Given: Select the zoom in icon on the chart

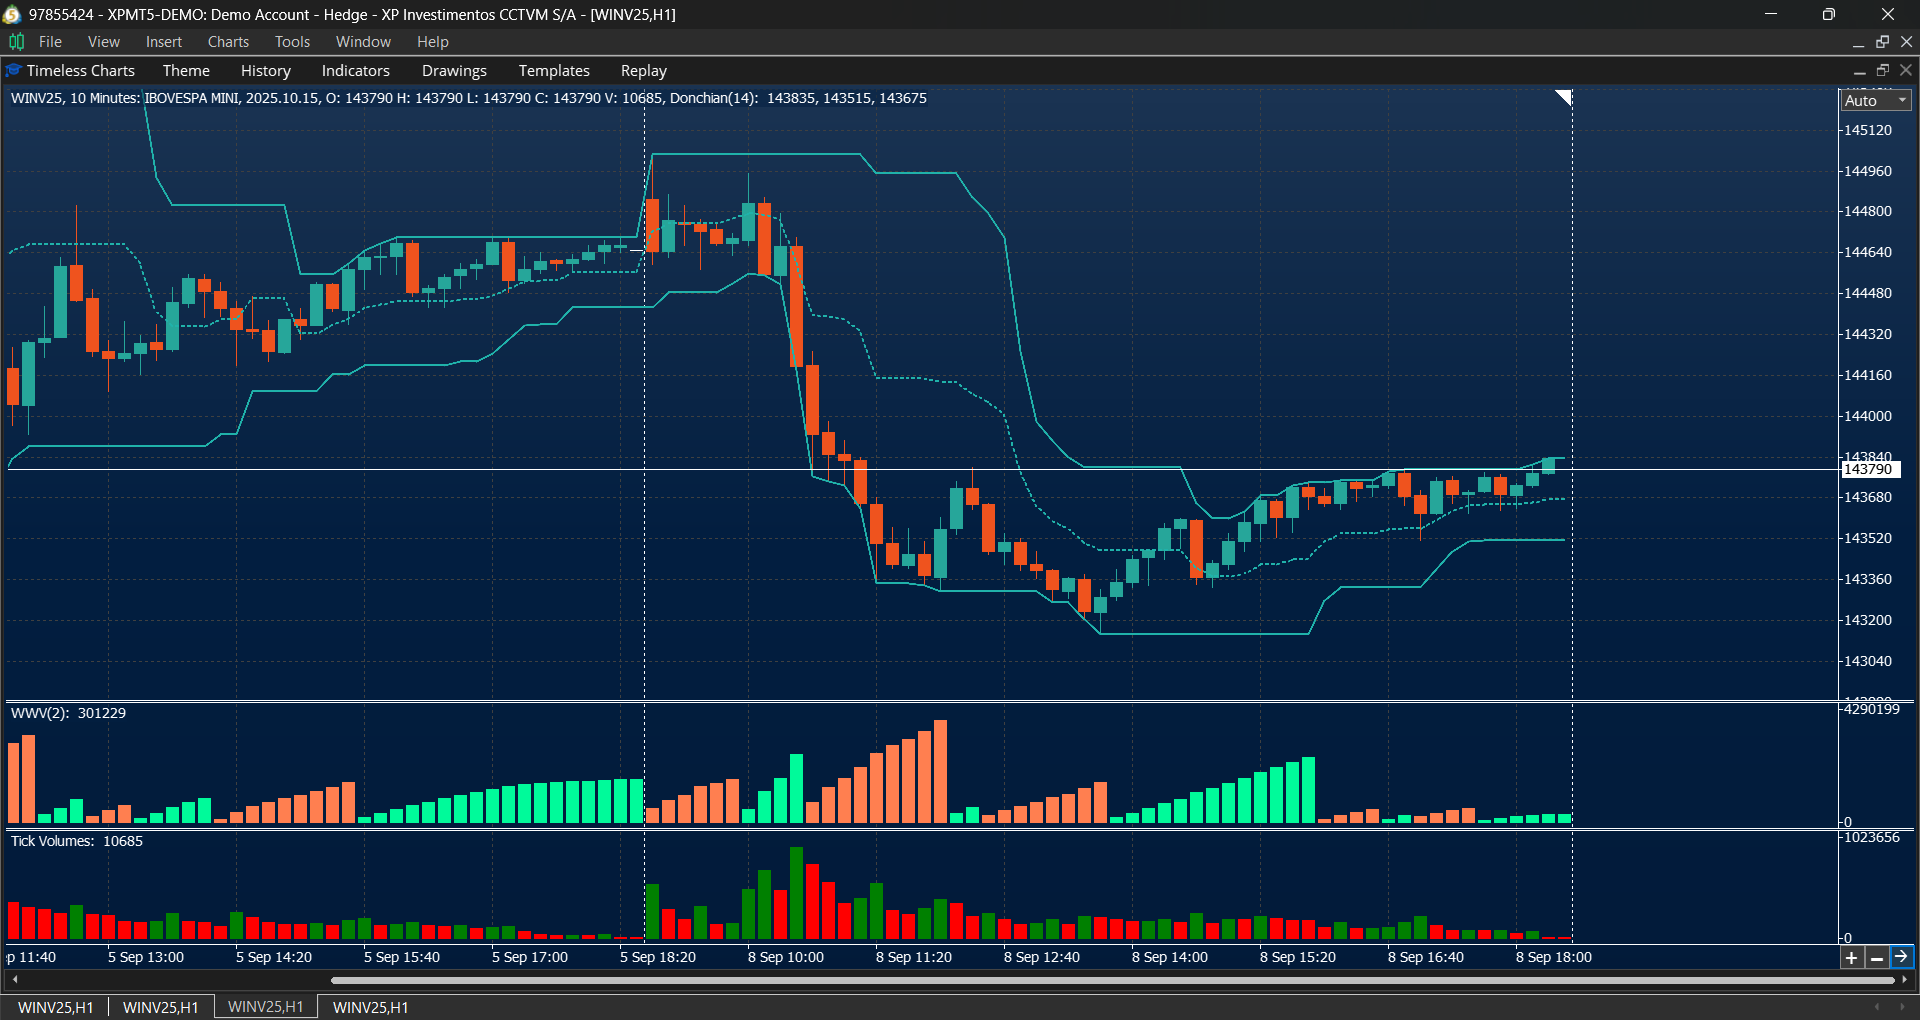Looking at the screenshot, I should 1851,957.
